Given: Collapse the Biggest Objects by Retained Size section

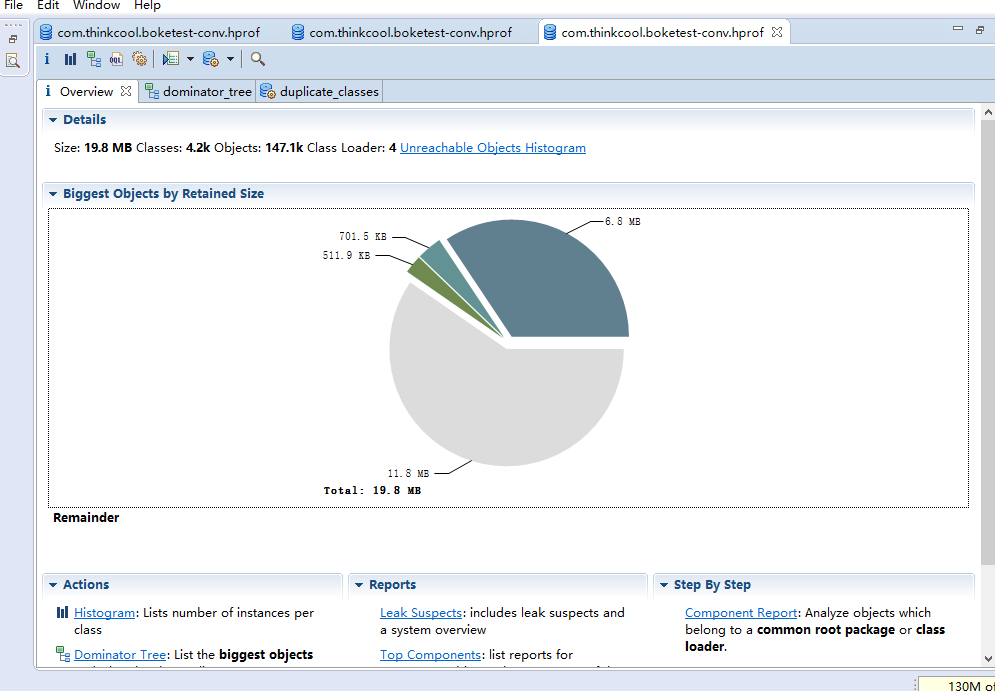Looking at the screenshot, I should pos(53,194).
